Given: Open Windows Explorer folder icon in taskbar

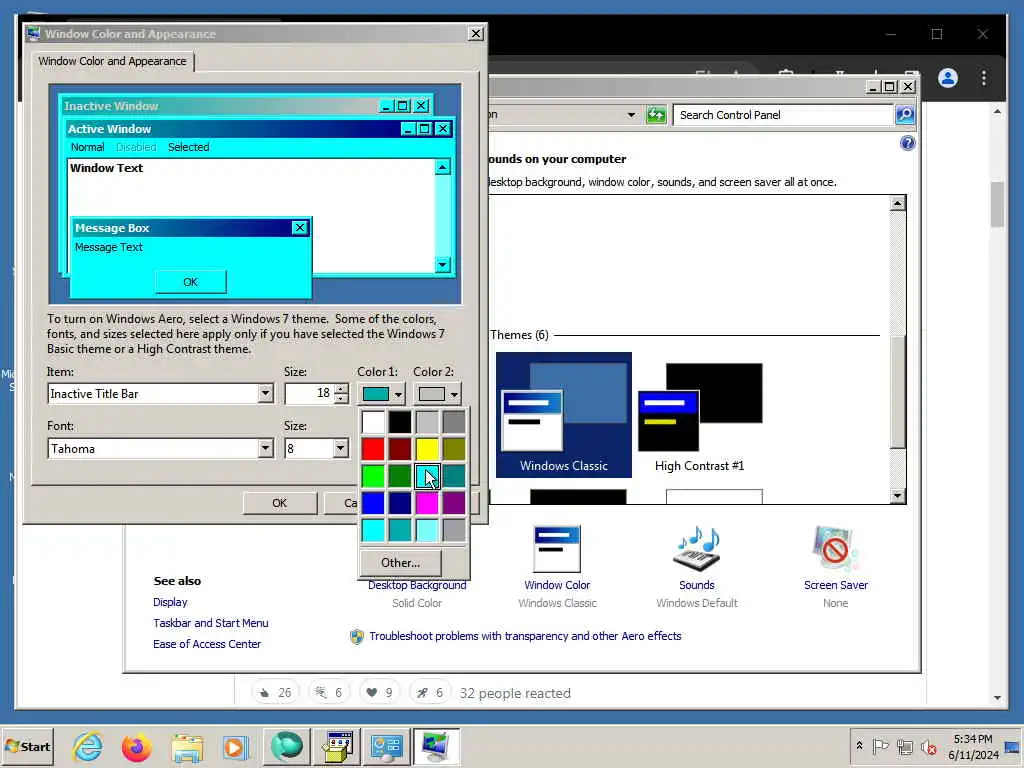Looking at the screenshot, I should coord(187,746).
